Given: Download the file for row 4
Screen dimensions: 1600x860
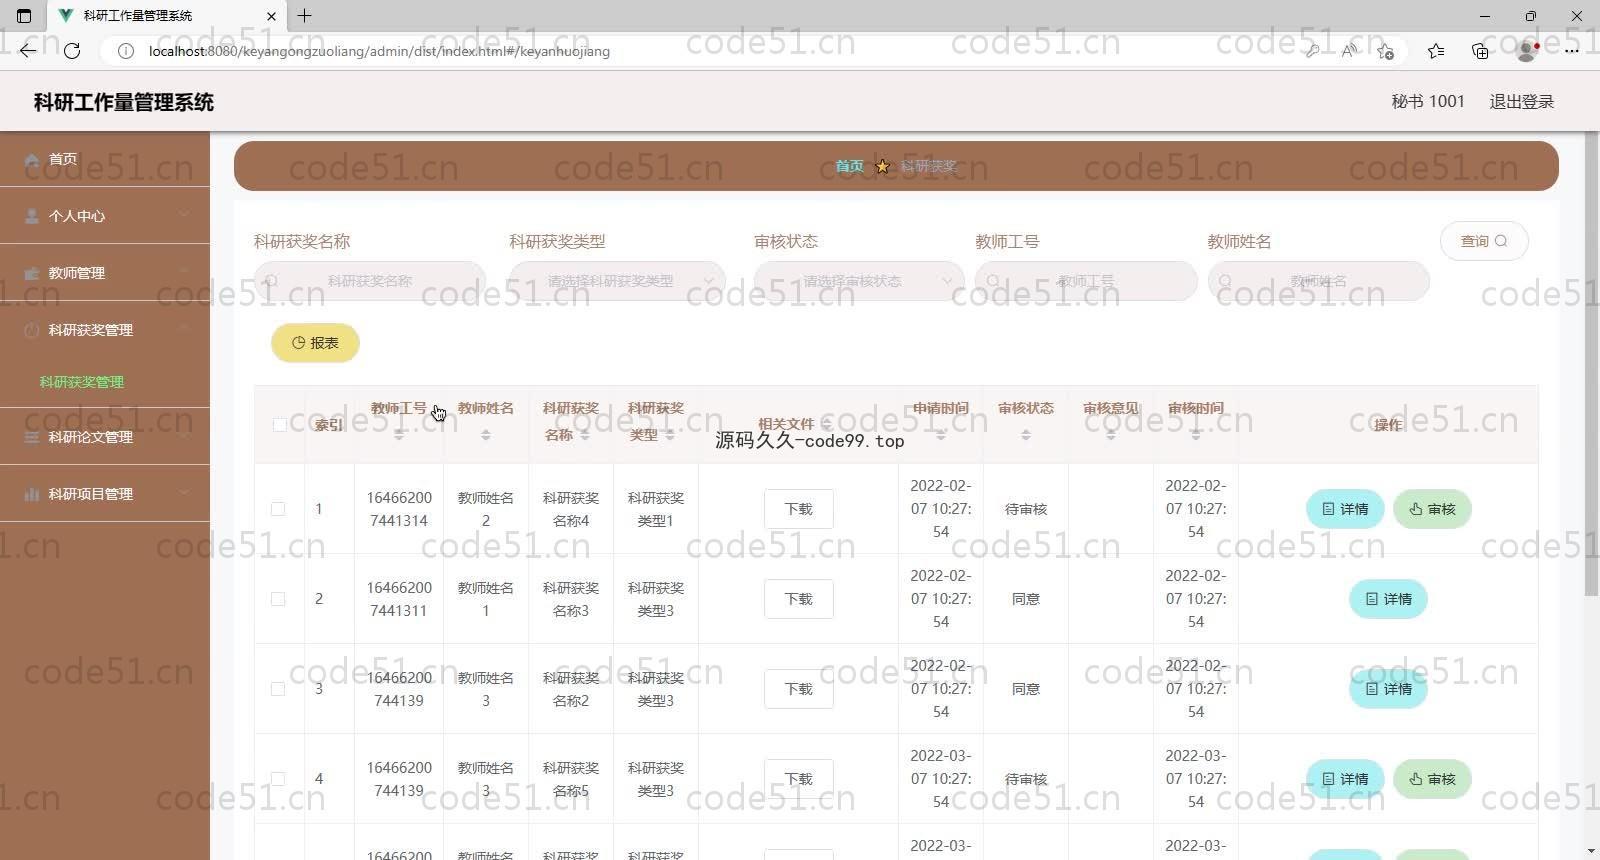Looking at the screenshot, I should pos(798,779).
